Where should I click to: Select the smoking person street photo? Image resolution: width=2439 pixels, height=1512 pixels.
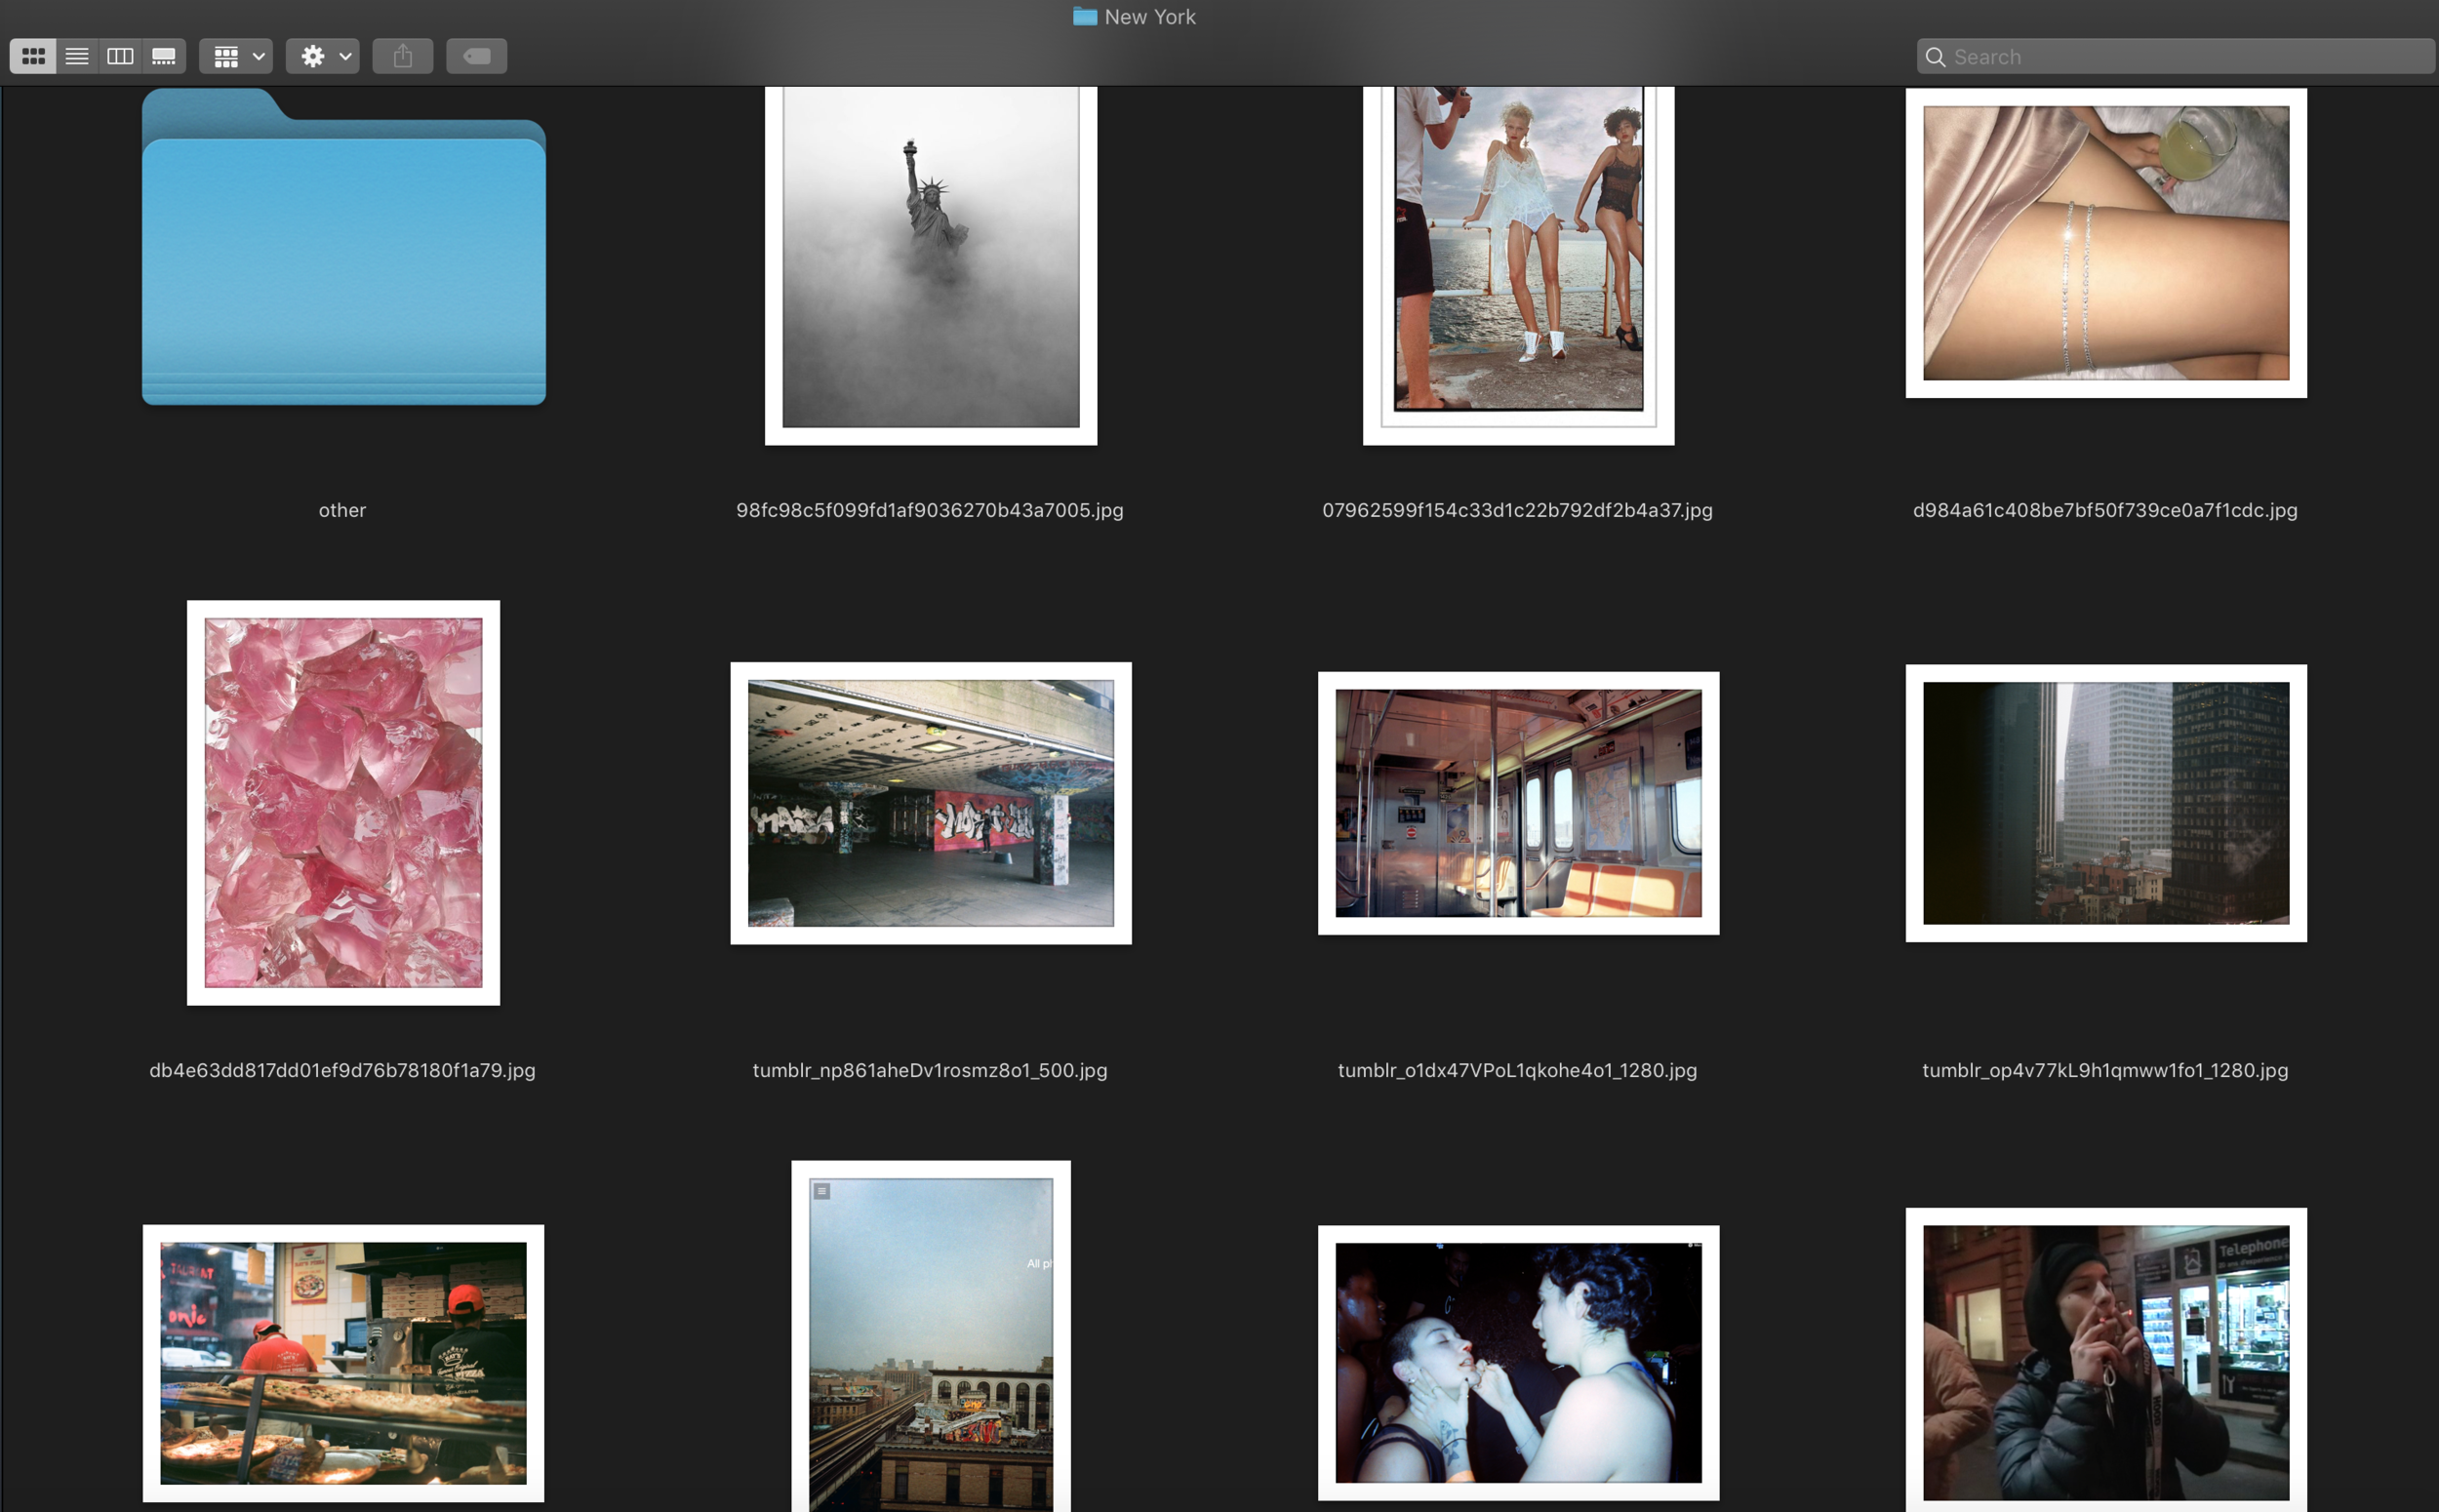2106,1360
